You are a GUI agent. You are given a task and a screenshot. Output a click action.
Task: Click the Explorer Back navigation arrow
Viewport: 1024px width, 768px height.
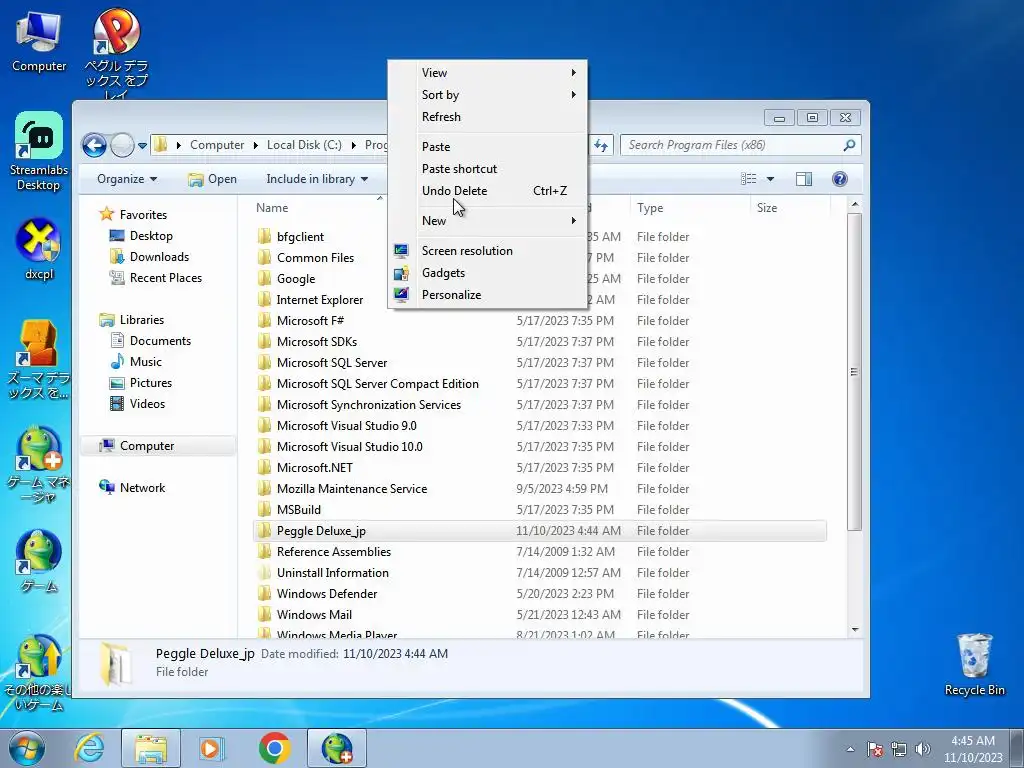click(x=95, y=145)
